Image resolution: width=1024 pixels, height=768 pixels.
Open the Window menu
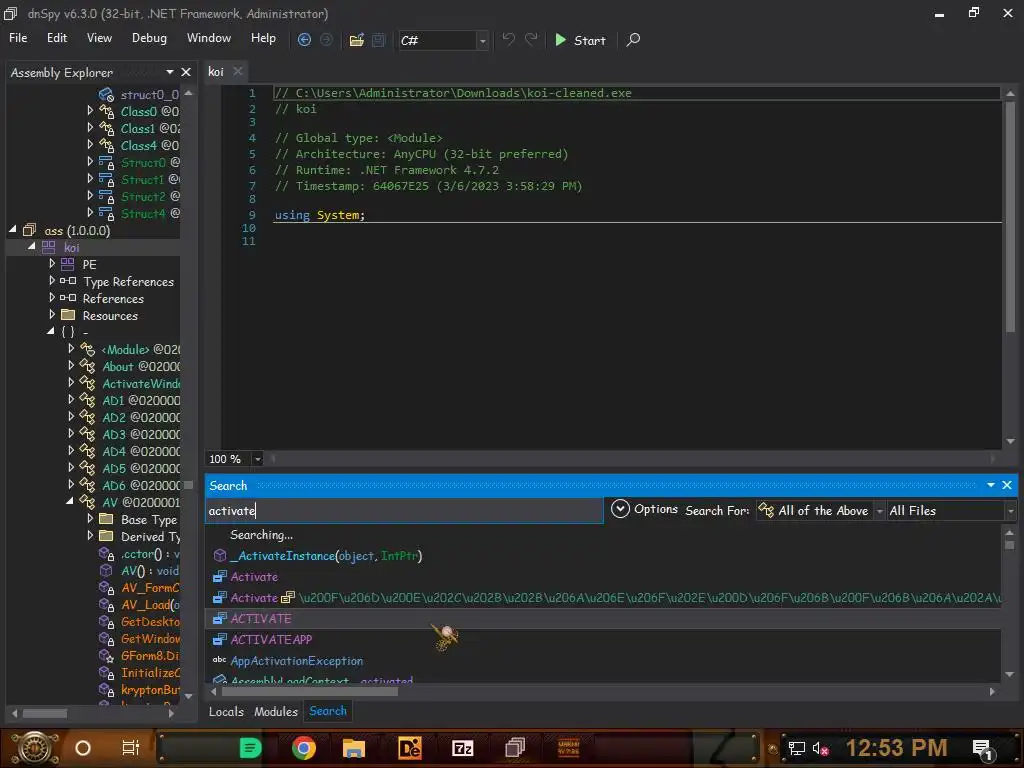click(209, 38)
